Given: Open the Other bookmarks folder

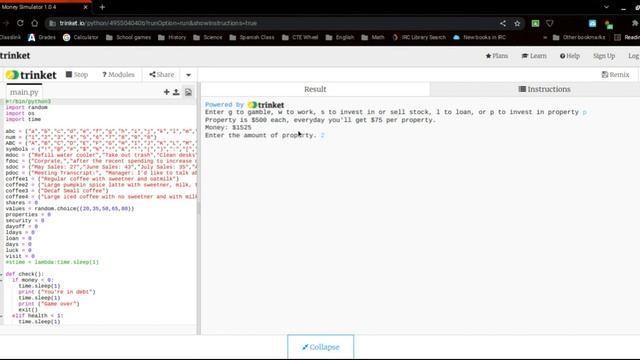Looking at the screenshot, I should pos(579,37).
